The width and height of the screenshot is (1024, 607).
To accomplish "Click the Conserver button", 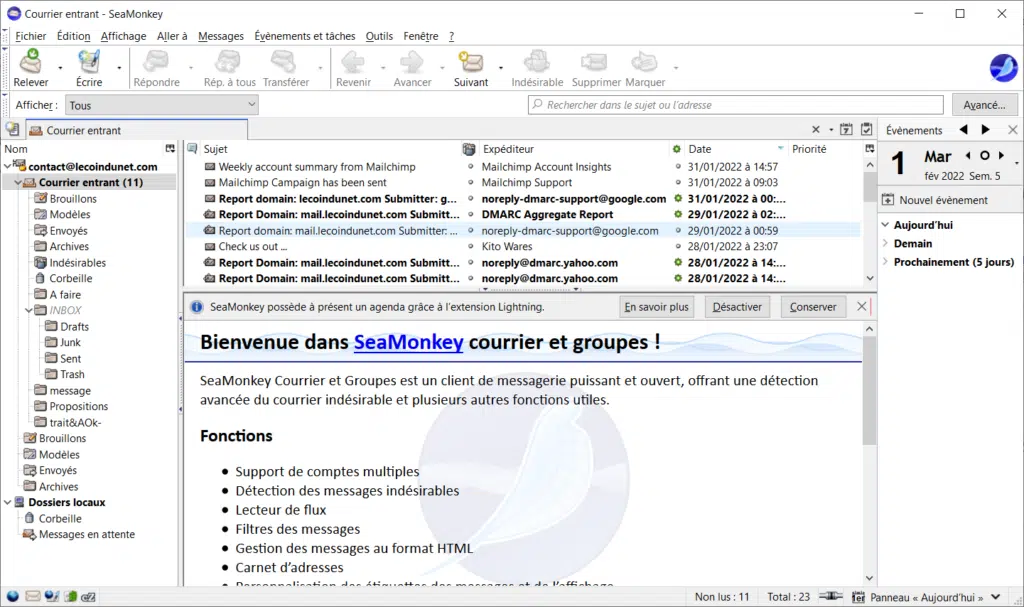I will click(813, 306).
